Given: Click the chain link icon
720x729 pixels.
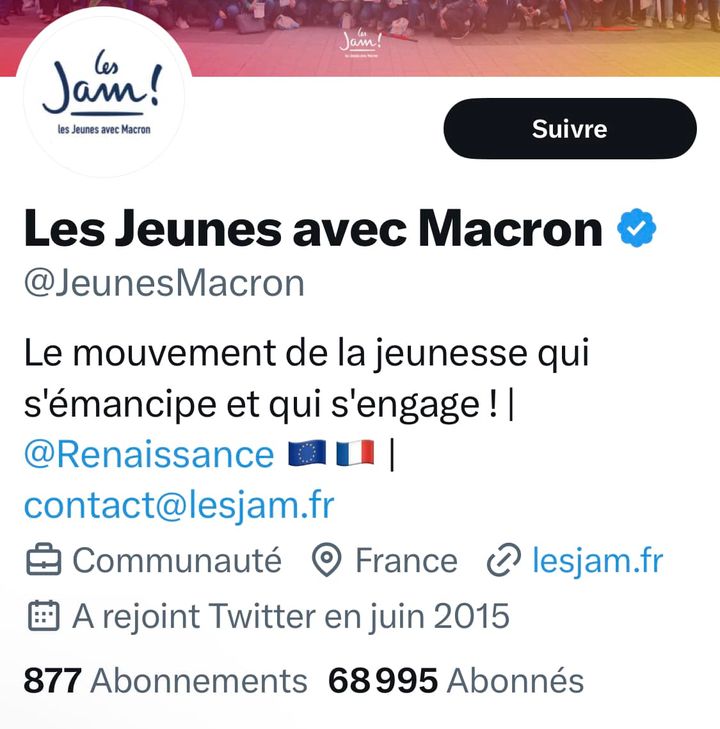Looking at the screenshot, I should click(502, 561).
